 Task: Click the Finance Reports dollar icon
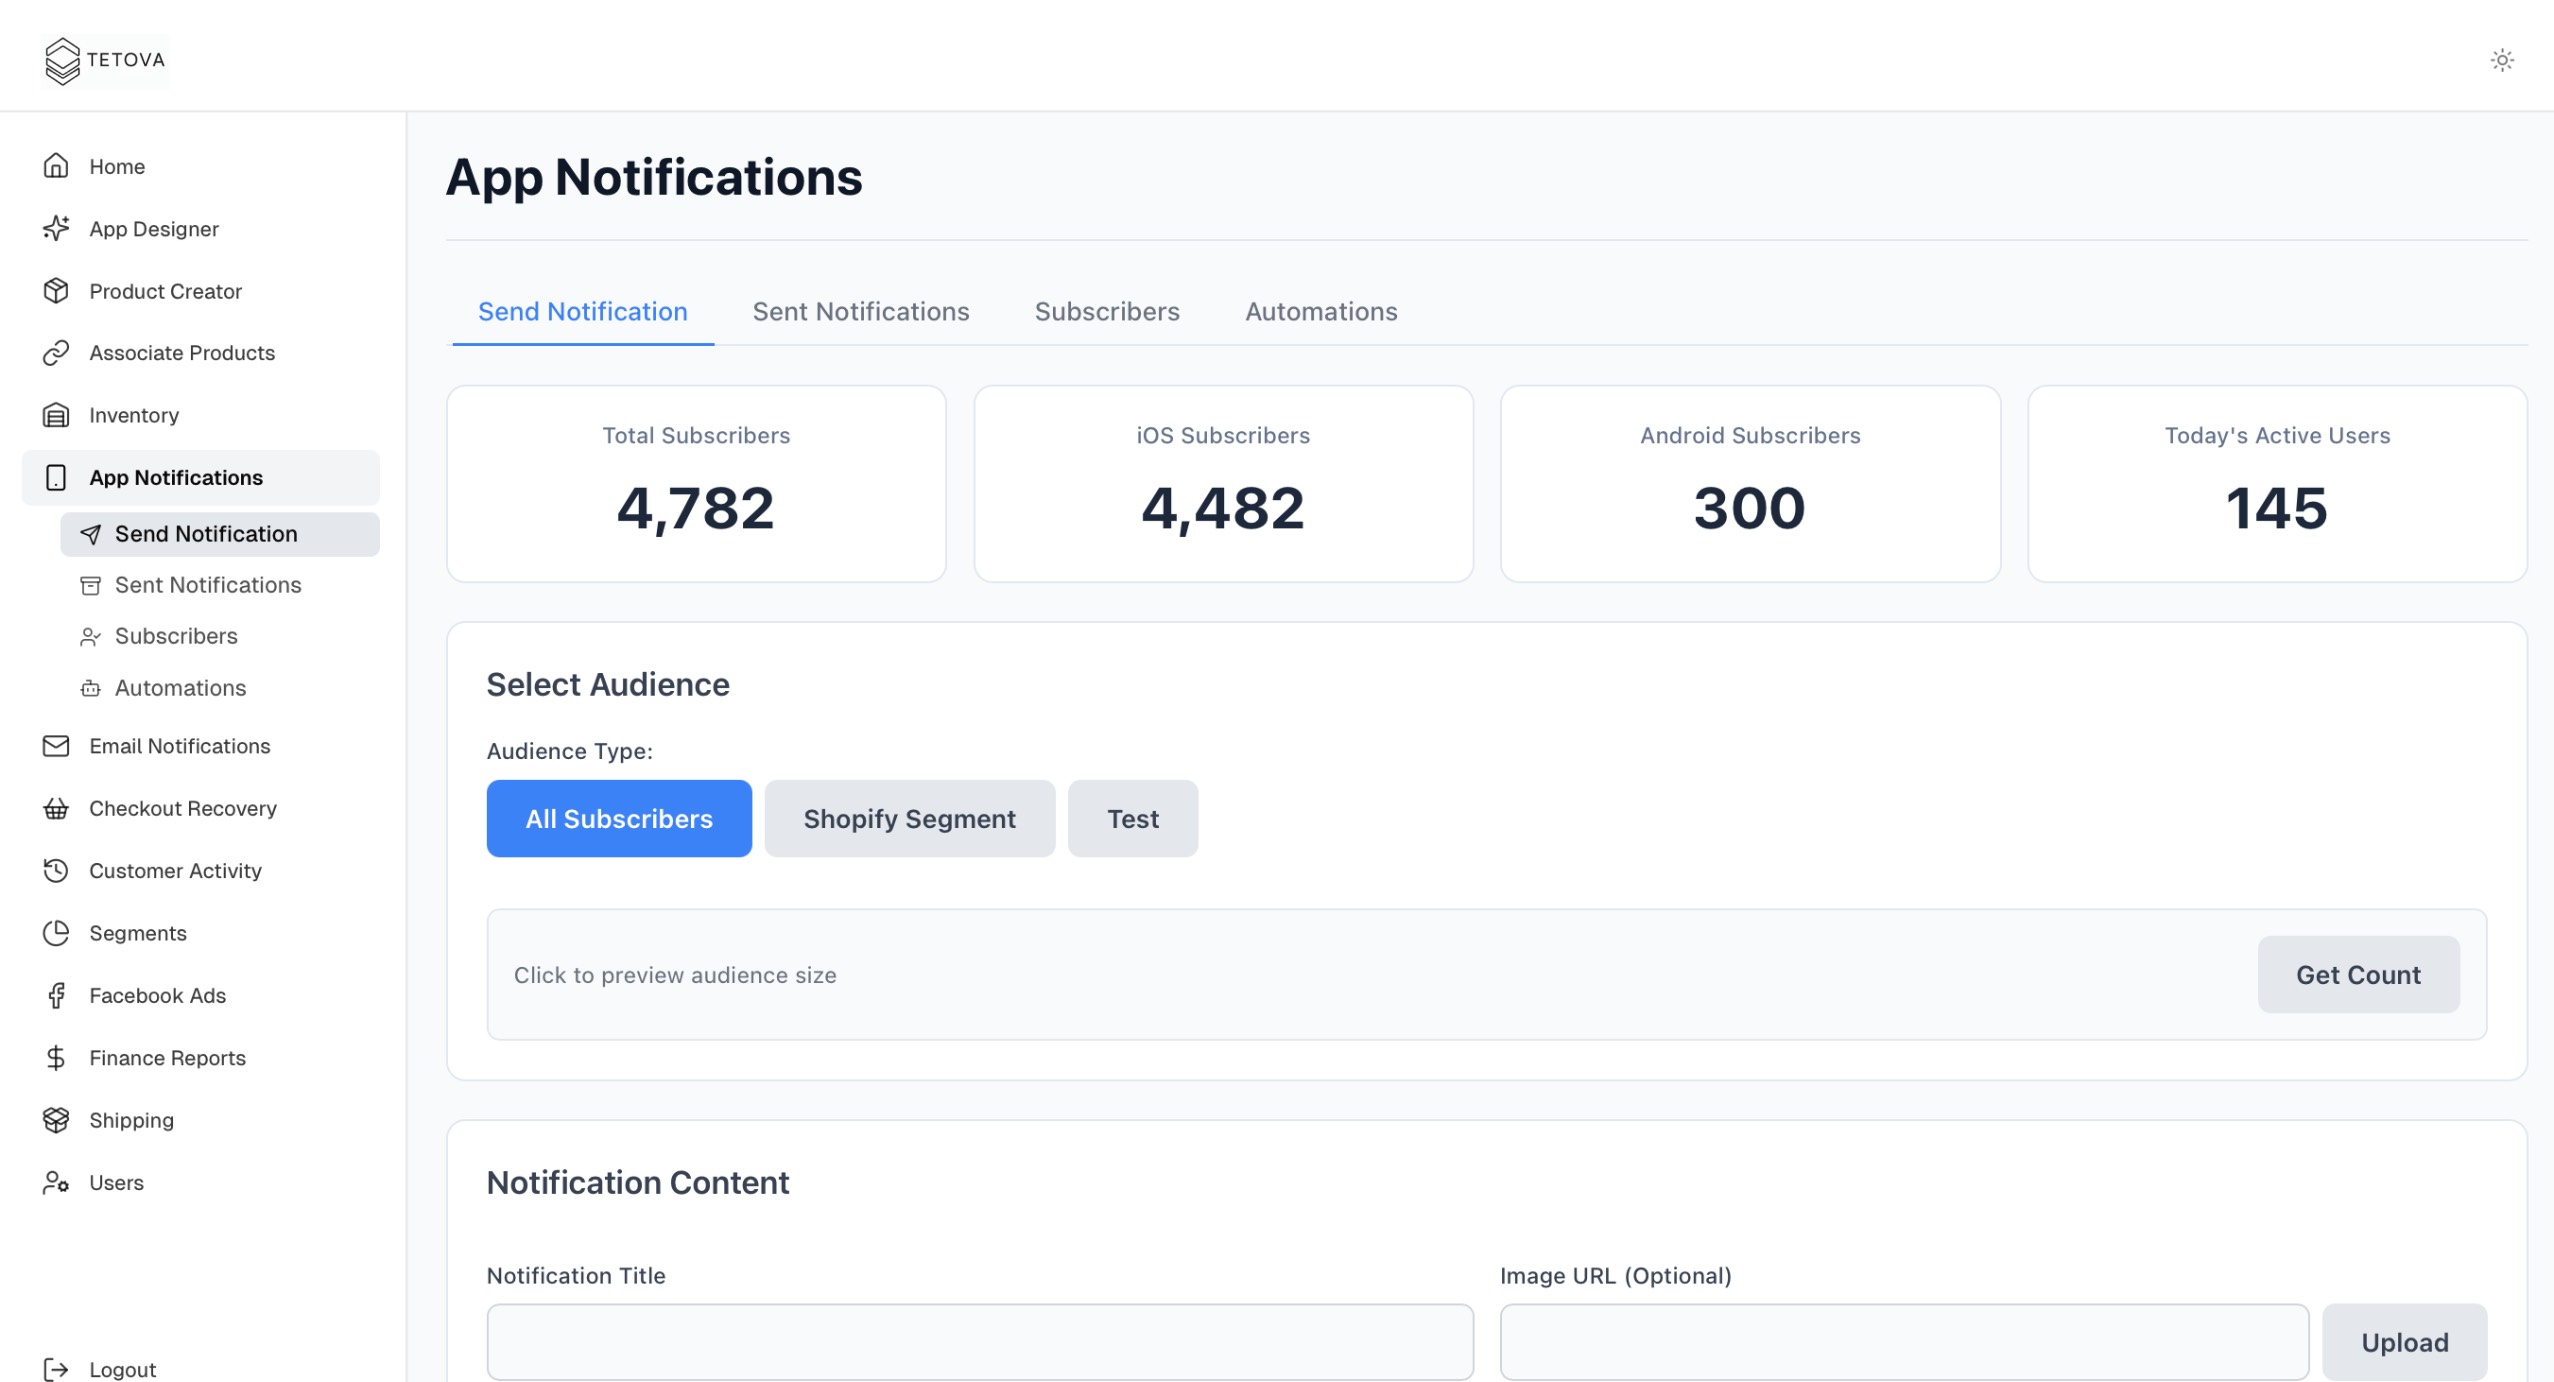click(57, 1057)
